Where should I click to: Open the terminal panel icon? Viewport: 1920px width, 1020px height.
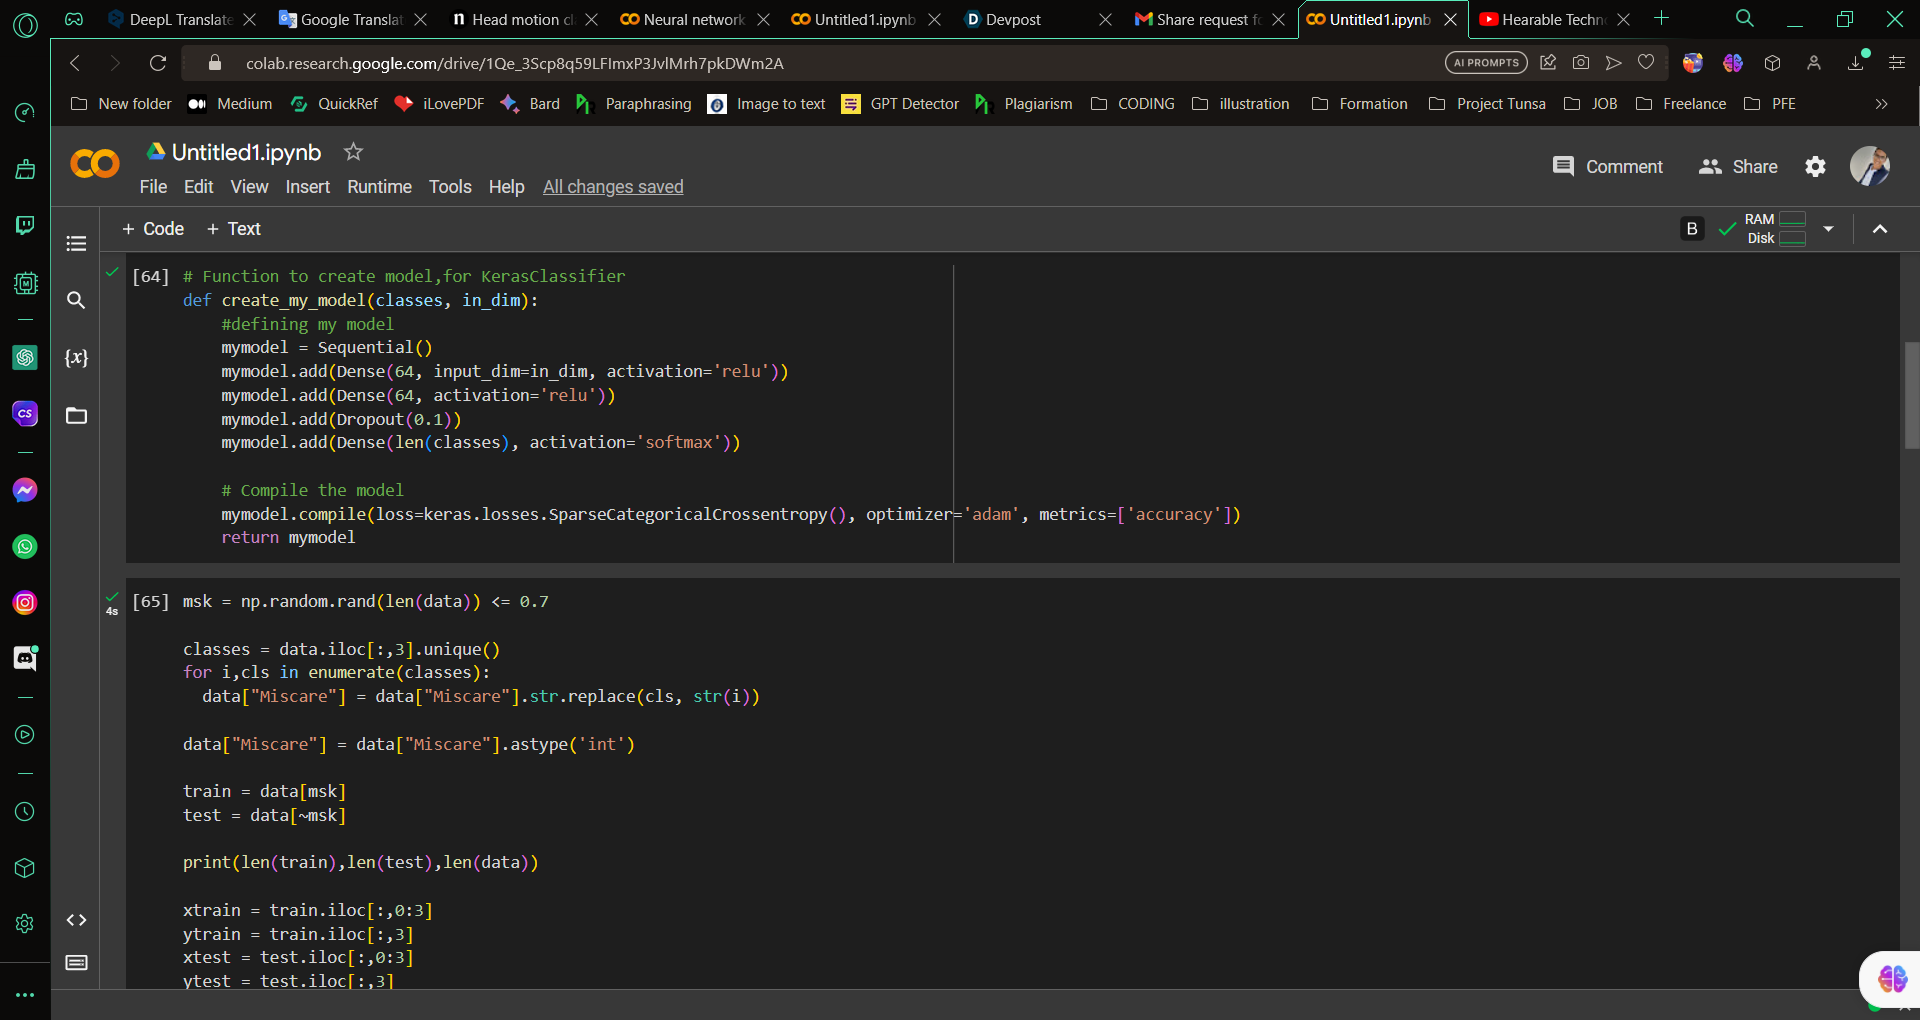pyautogui.click(x=76, y=963)
